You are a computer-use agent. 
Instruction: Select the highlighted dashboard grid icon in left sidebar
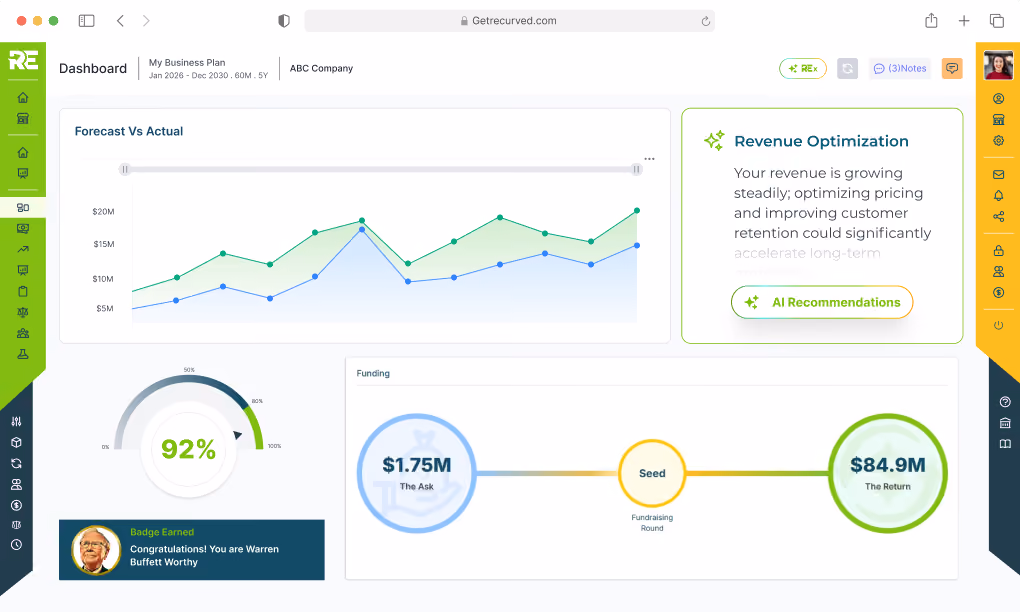pos(23,207)
